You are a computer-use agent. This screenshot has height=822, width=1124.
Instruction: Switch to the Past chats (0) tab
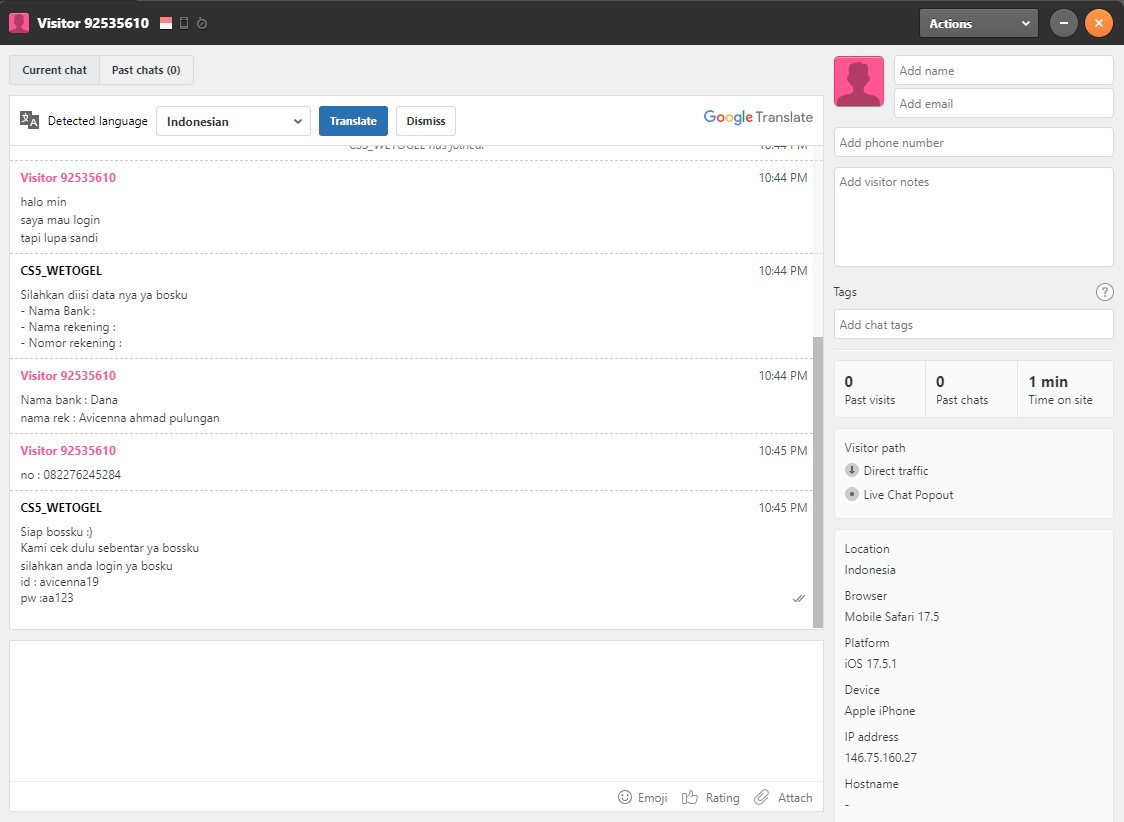click(x=146, y=70)
